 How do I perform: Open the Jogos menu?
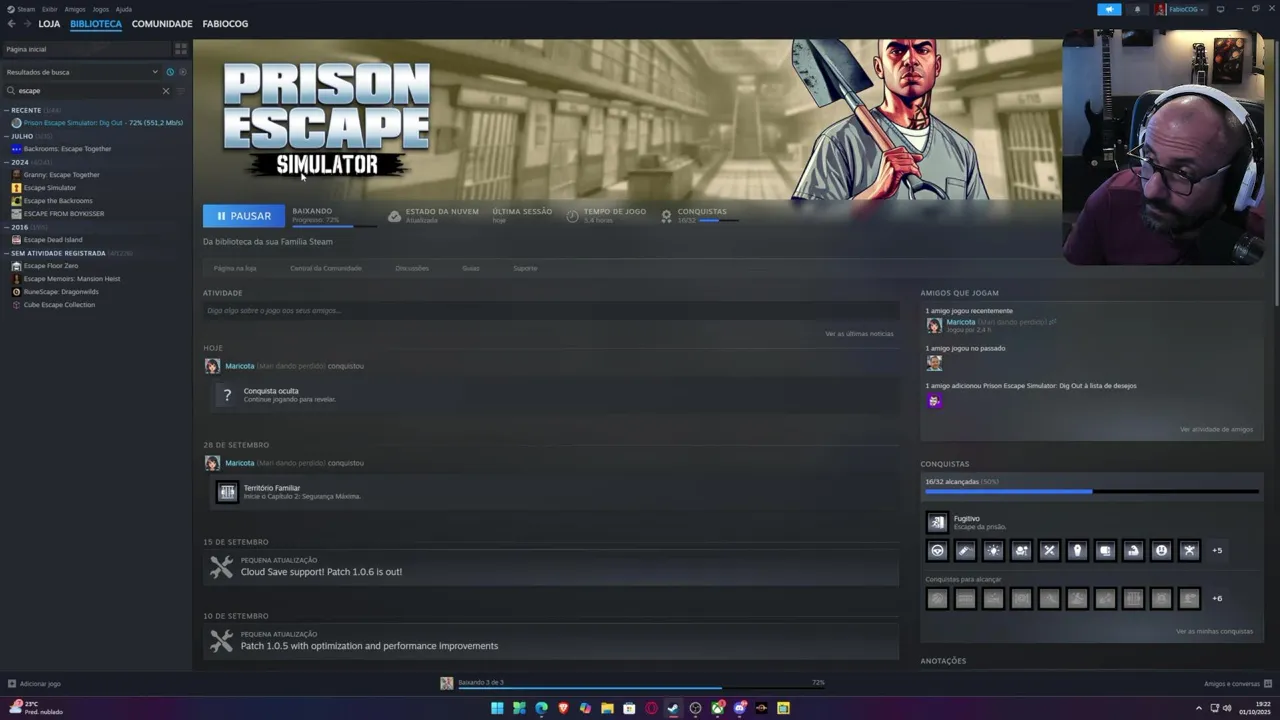(x=101, y=9)
